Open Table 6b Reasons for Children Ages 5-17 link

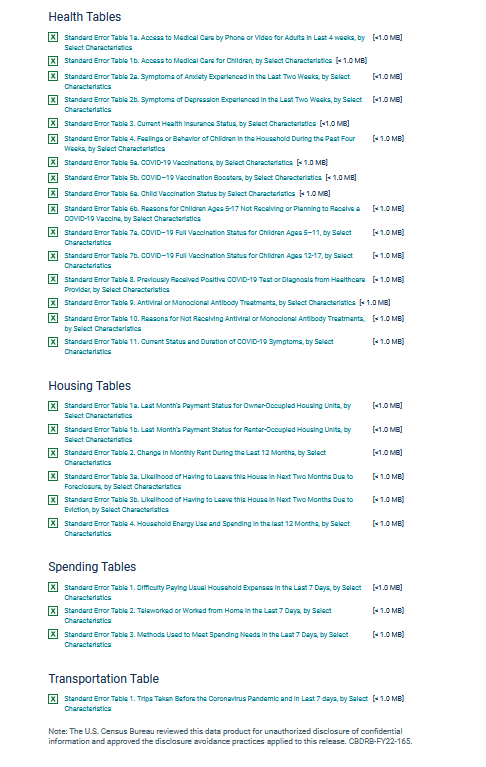[212, 214]
